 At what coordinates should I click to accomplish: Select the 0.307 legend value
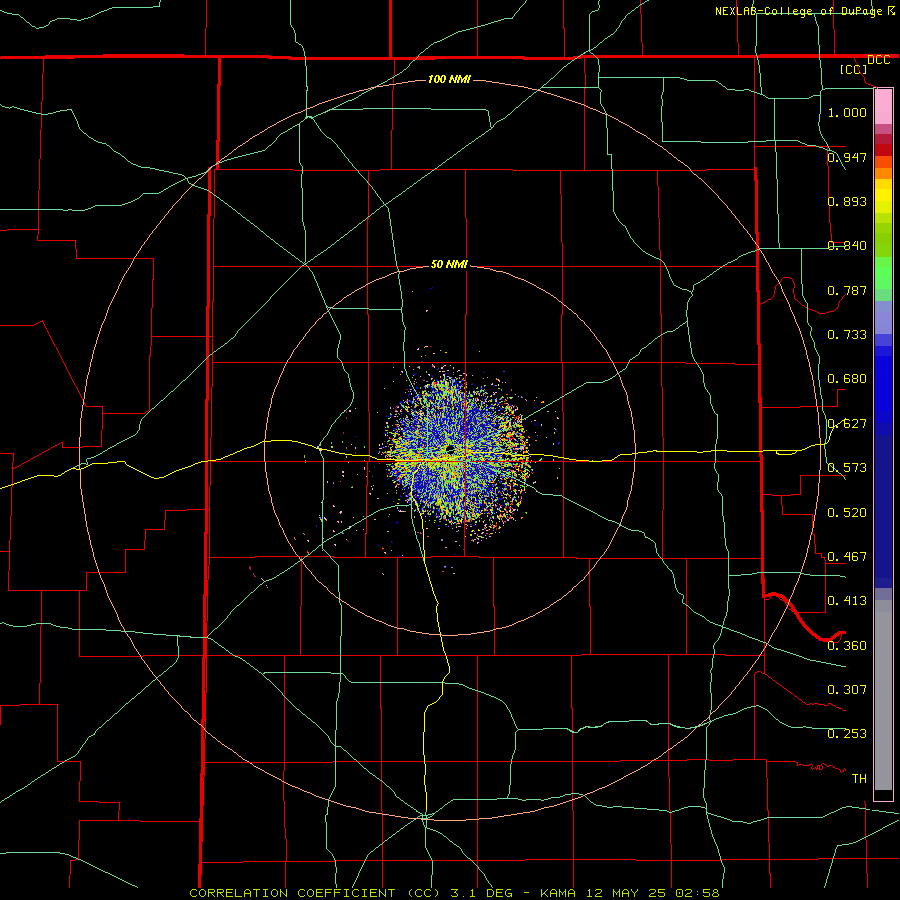click(x=847, y=690)
